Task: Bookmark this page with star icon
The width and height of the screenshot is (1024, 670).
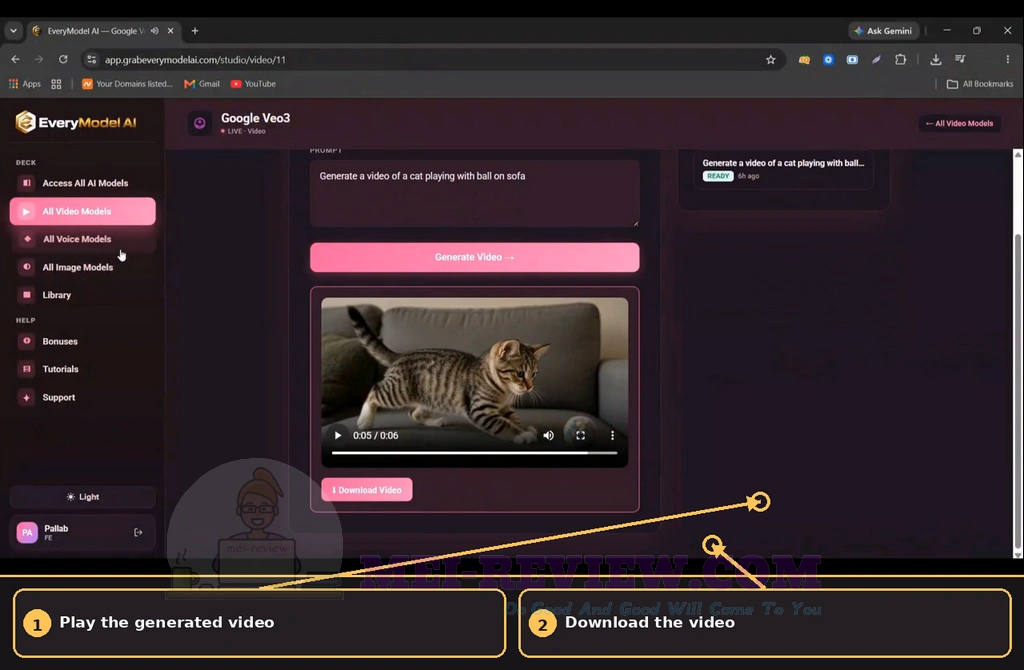Action: (x=771, y=59)
